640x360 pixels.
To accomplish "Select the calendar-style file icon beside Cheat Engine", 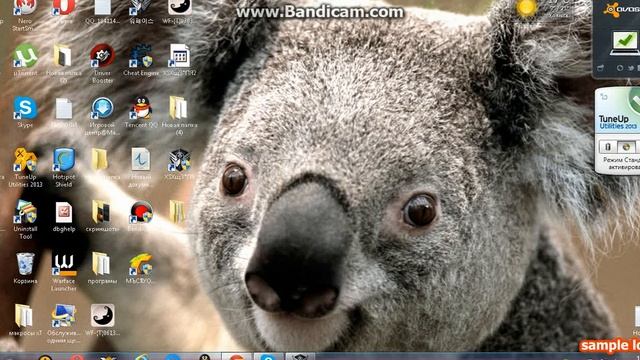I will tap(179, 60).
